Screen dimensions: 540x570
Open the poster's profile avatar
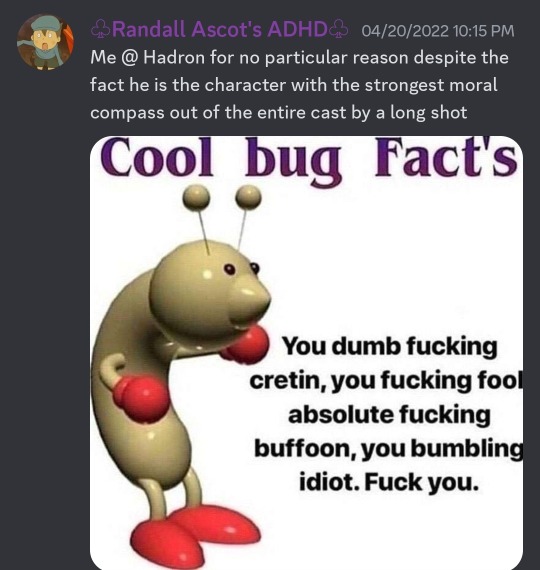(x=45, y=42)
